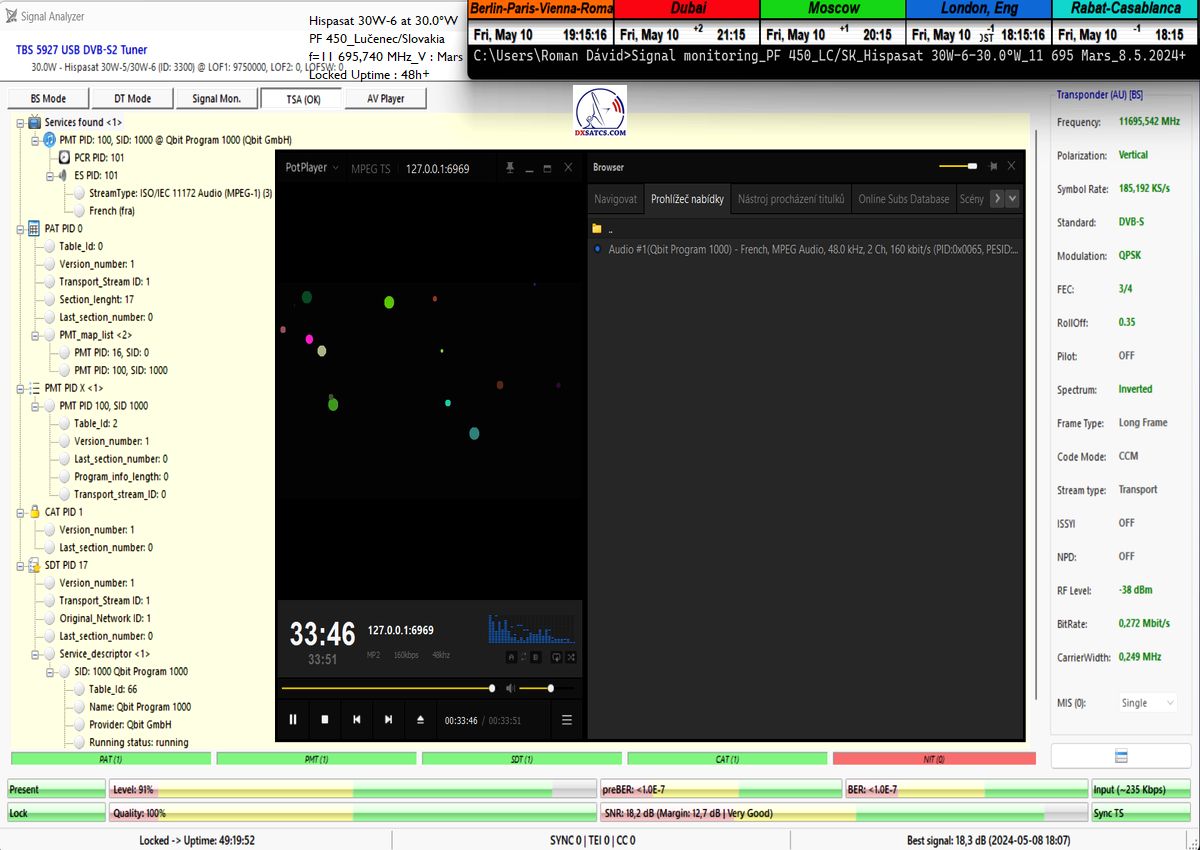Skip to next track in PotPlayer

click(388, 719)
